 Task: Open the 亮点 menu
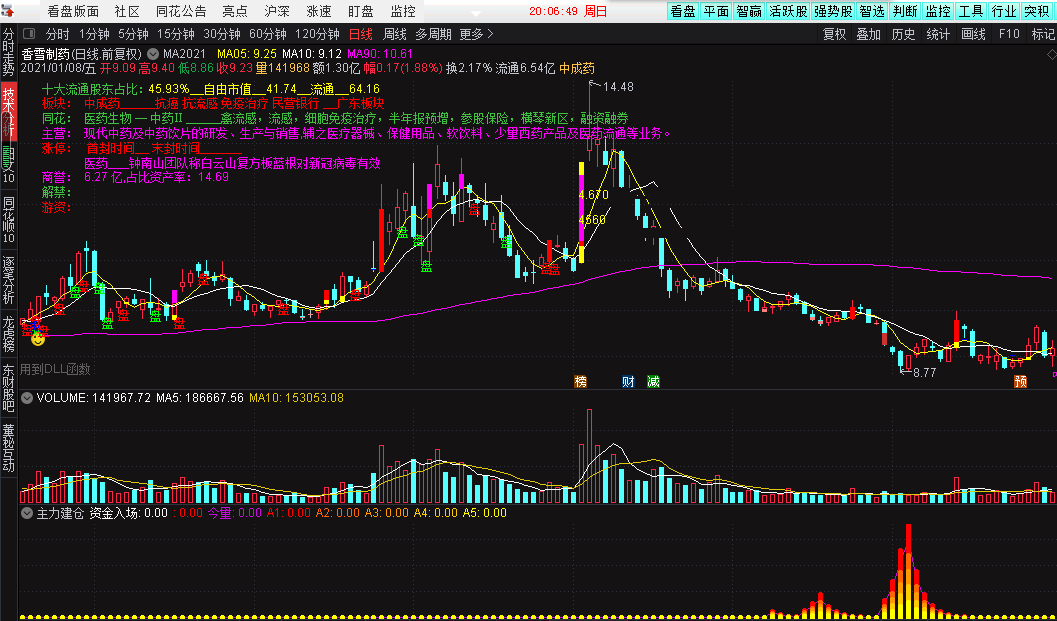point(235,11)
